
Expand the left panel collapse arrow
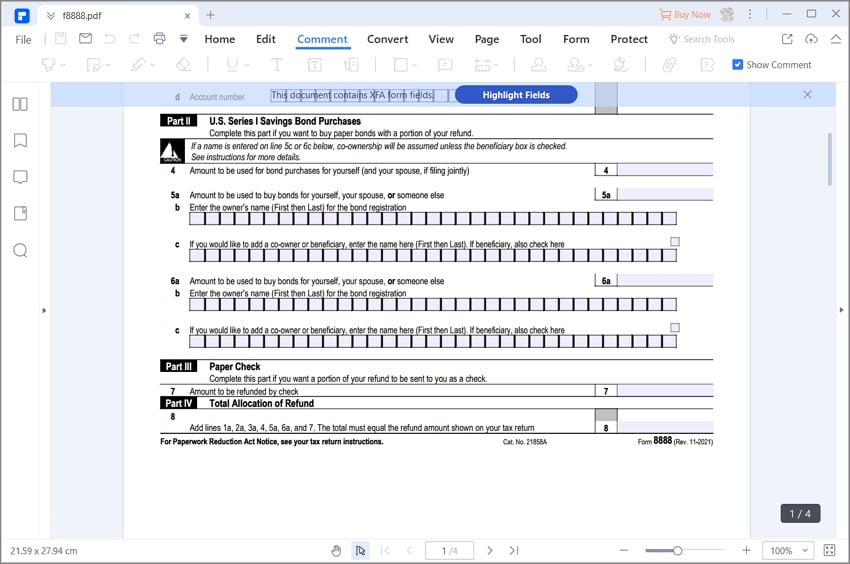[x=43, y=311]
